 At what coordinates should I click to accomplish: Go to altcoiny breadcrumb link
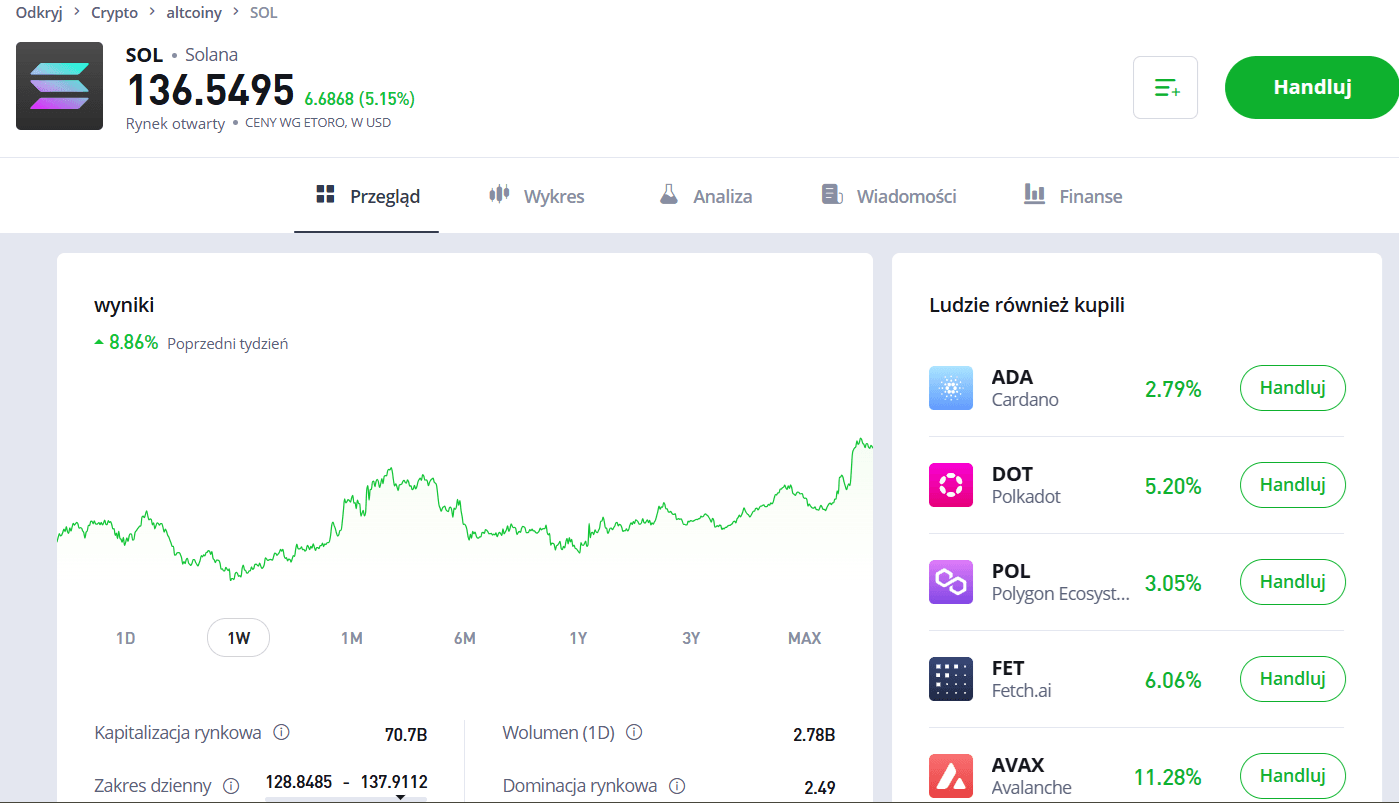[195, 13]
